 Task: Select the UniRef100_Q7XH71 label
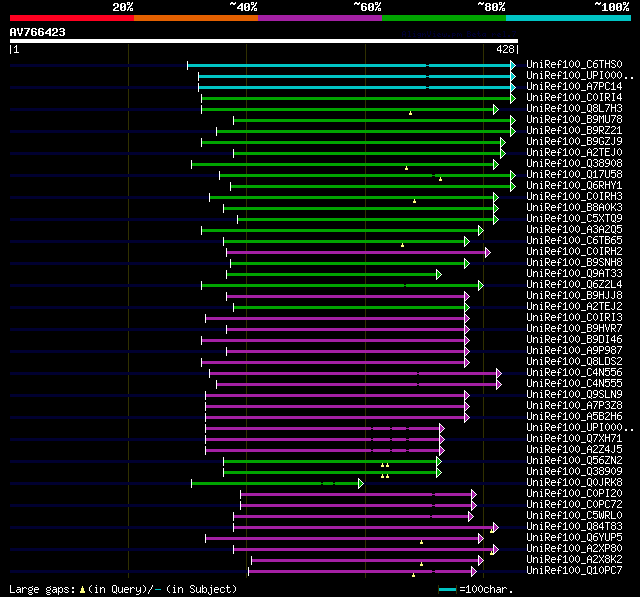point(574,439)
